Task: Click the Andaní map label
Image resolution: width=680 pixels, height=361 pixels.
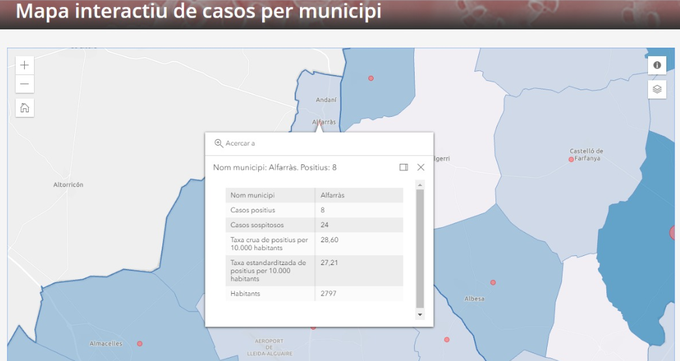Action: tap(326, 100)
